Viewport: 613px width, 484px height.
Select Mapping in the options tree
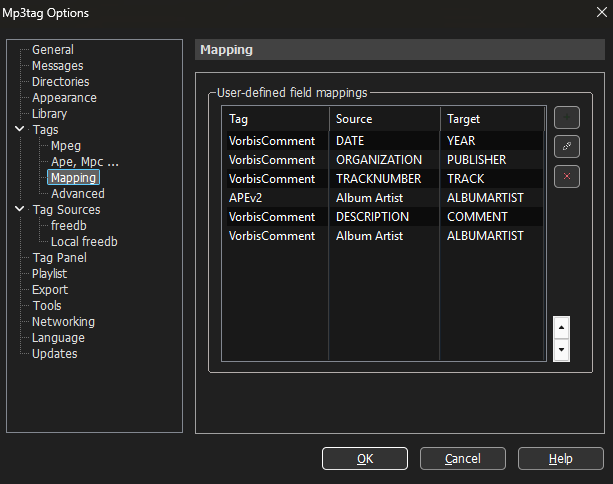pos(73,177)
